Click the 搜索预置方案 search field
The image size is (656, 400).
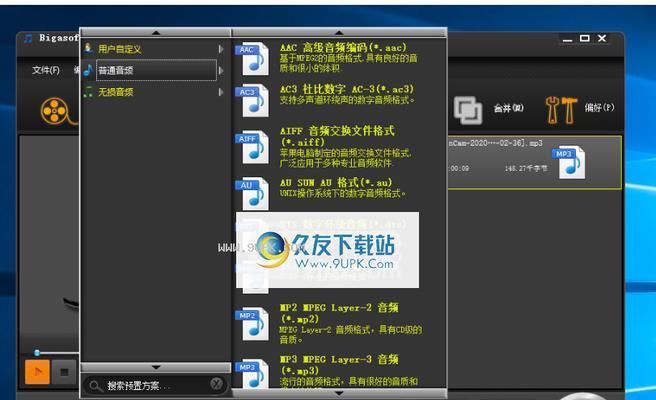pyautogui.click(x=156, y=385)
